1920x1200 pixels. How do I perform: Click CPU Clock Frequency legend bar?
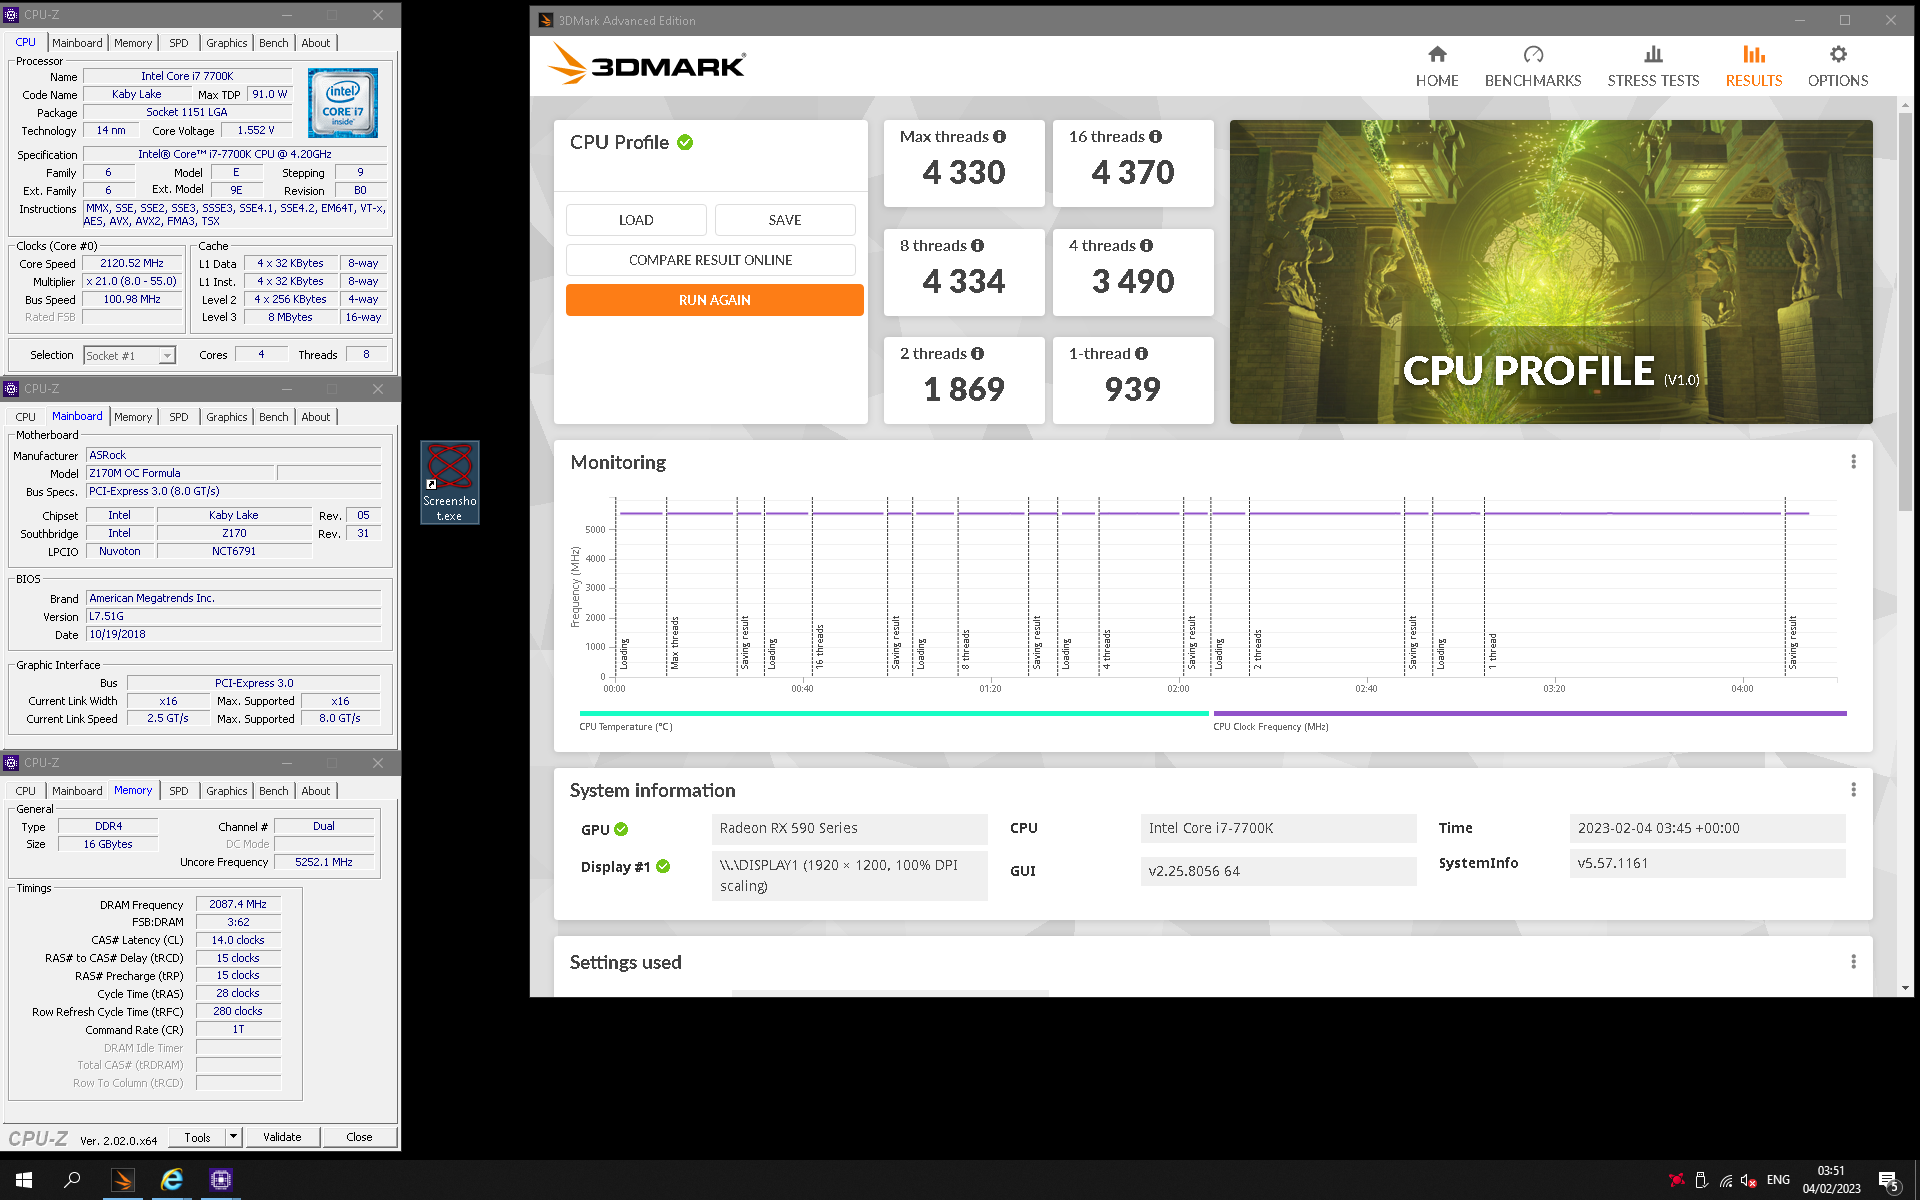1530,713
